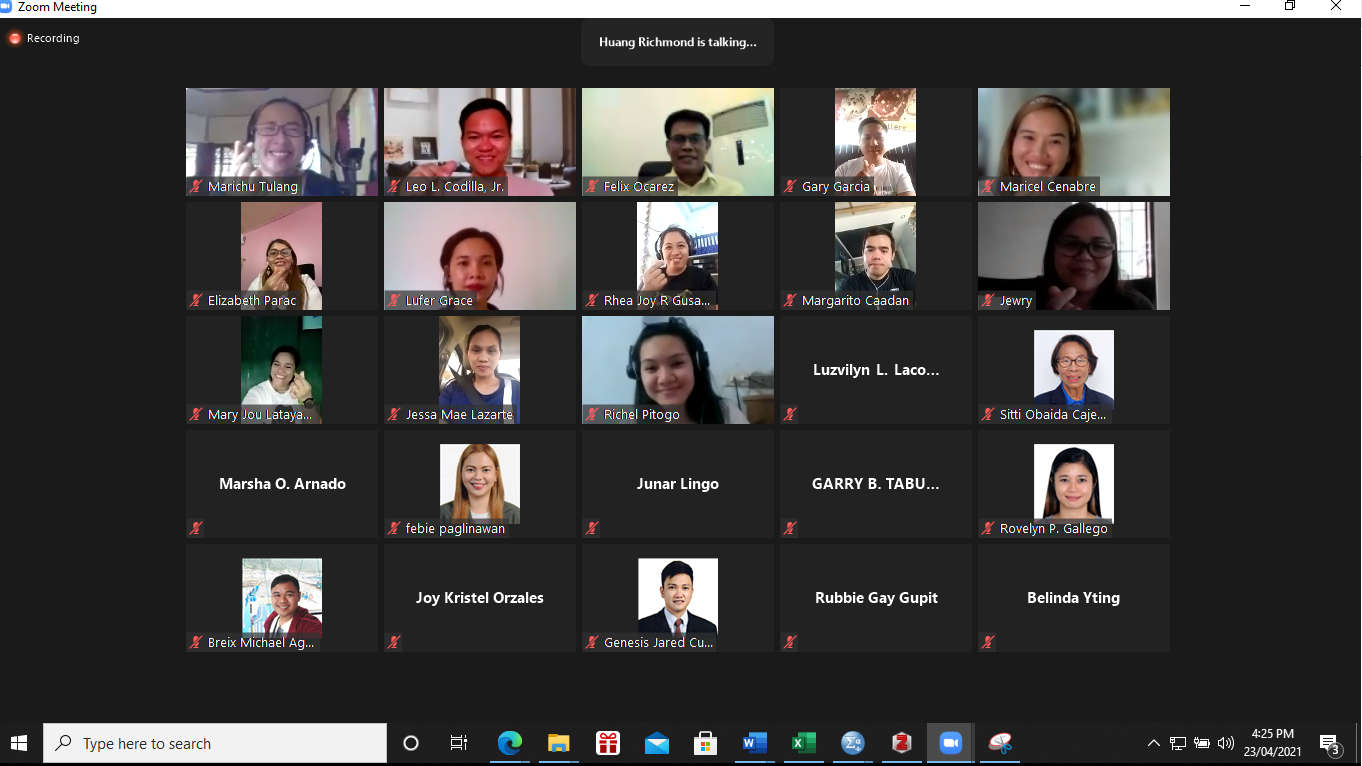Click Rovelyn P. Gallego's profile picture tile
Viewport: 1362px width, 766px height.
point(1074,483)
